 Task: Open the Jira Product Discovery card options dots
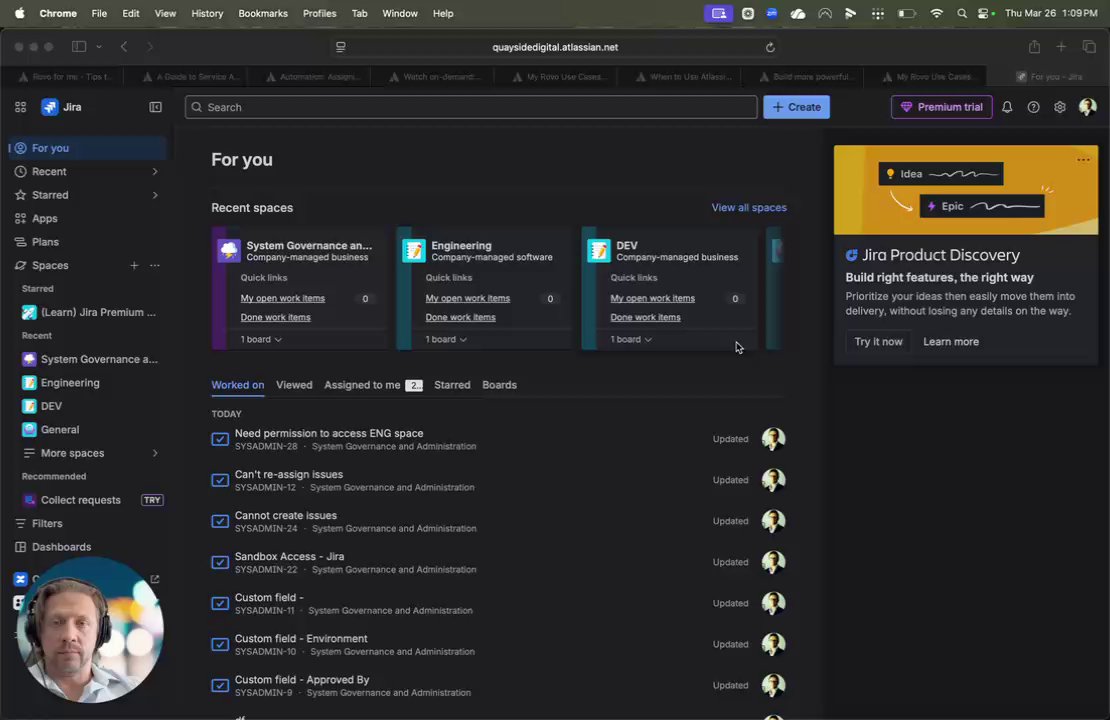tap(1083, 159)
